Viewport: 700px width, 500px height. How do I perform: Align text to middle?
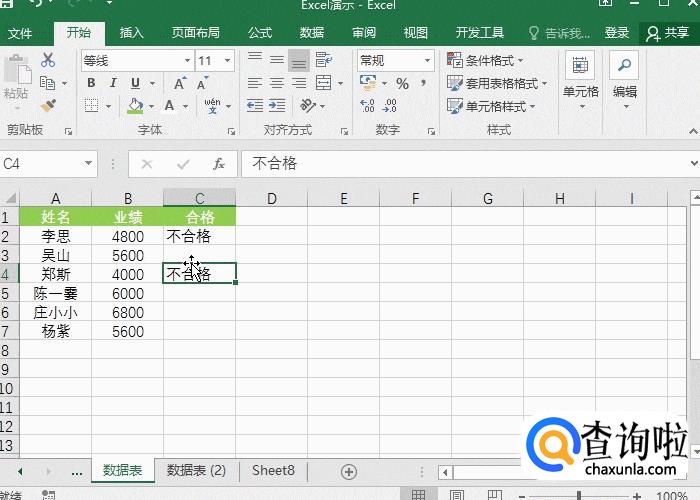point(277,59)
